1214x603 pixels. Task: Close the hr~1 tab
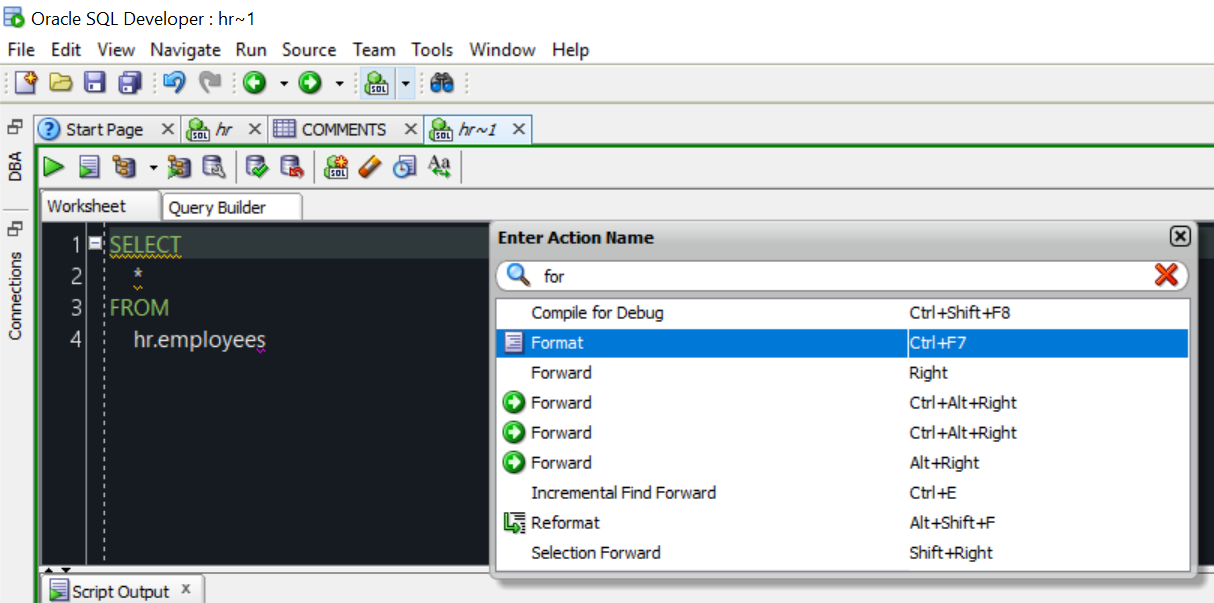(x=518, y=129)
